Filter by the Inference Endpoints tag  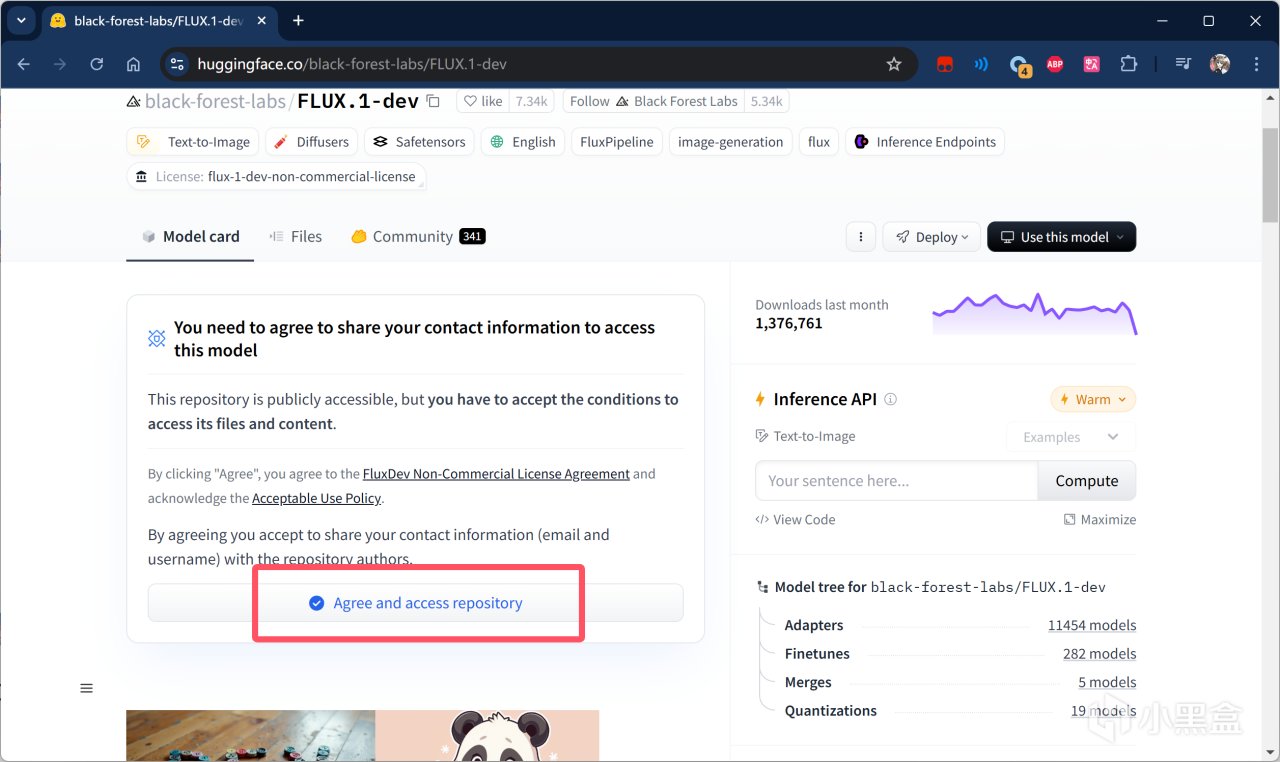(925, 142)
